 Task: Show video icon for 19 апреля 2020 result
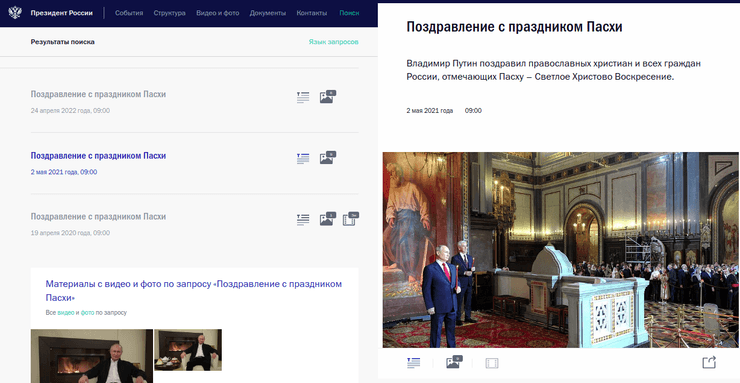point(351,218)
